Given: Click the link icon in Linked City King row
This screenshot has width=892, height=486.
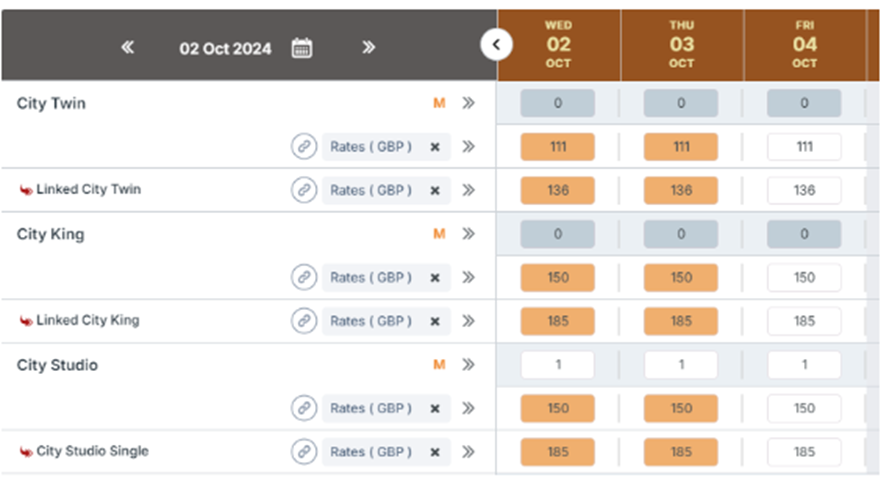Looking at the screenshot, I should pyautogui.click(x=304, y=321).
